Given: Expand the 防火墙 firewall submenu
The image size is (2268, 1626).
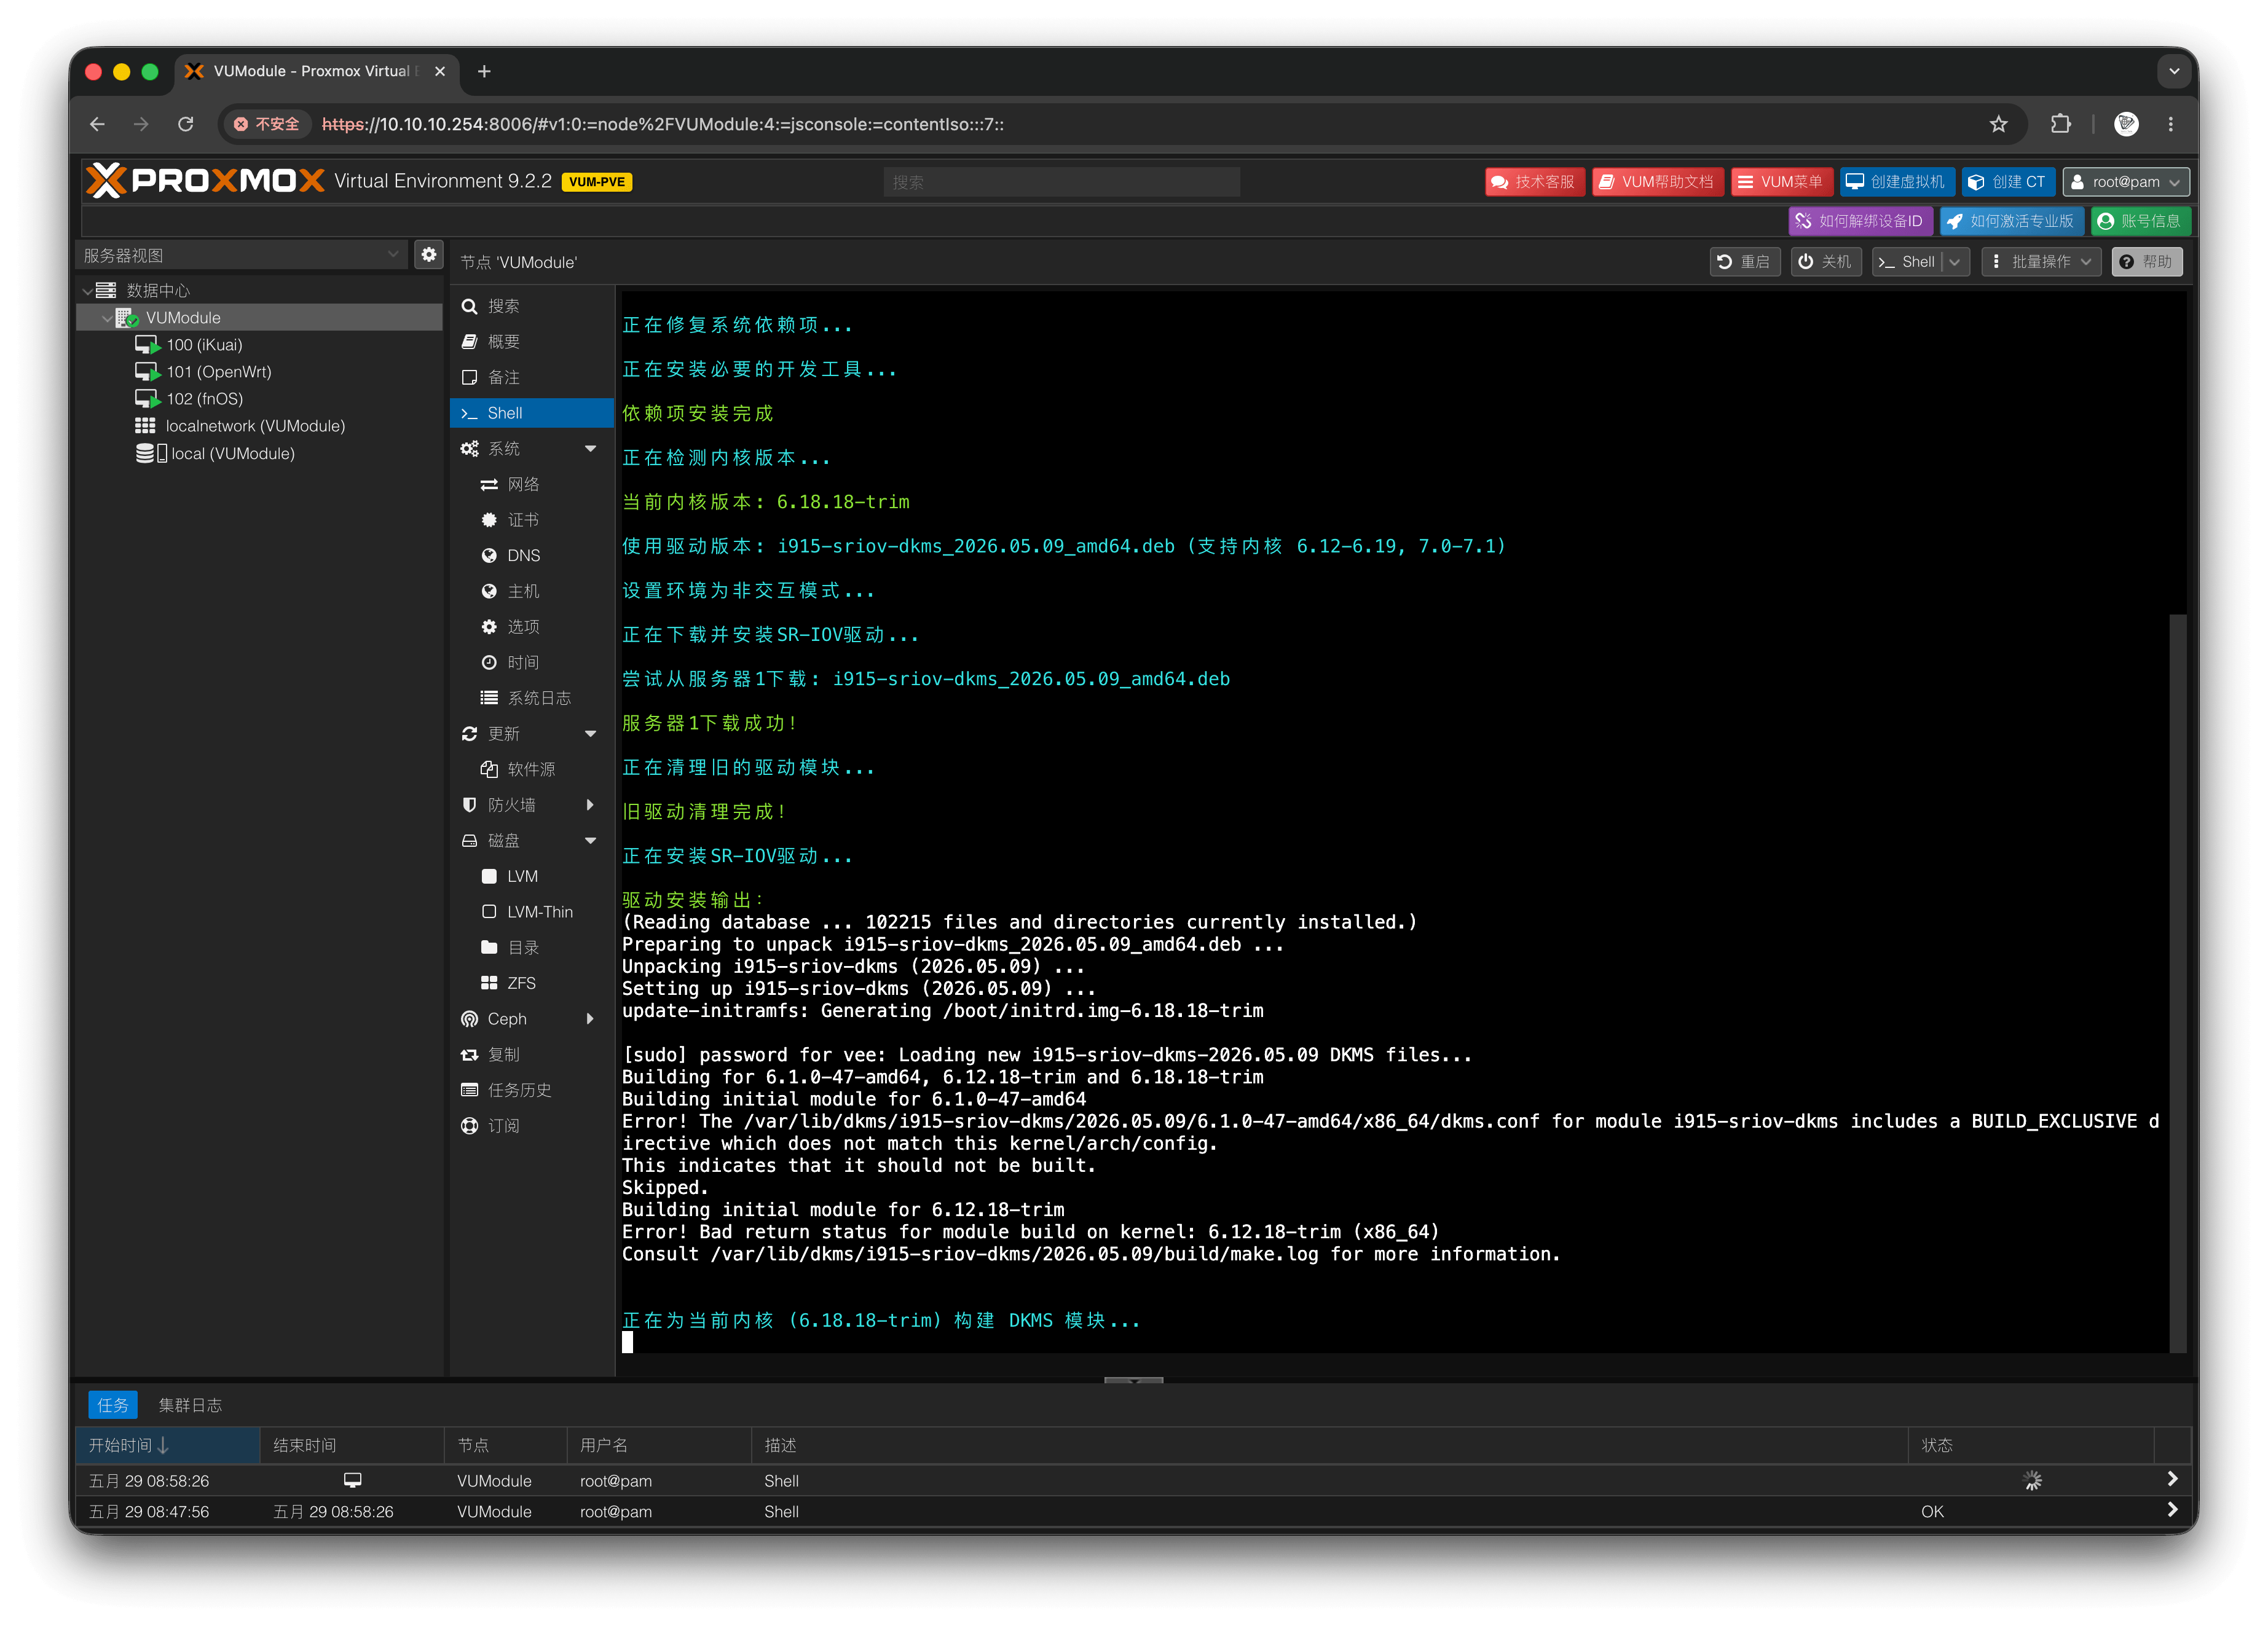Looking at the screenshot, I should pyautogui.click(x=591, y=805).
